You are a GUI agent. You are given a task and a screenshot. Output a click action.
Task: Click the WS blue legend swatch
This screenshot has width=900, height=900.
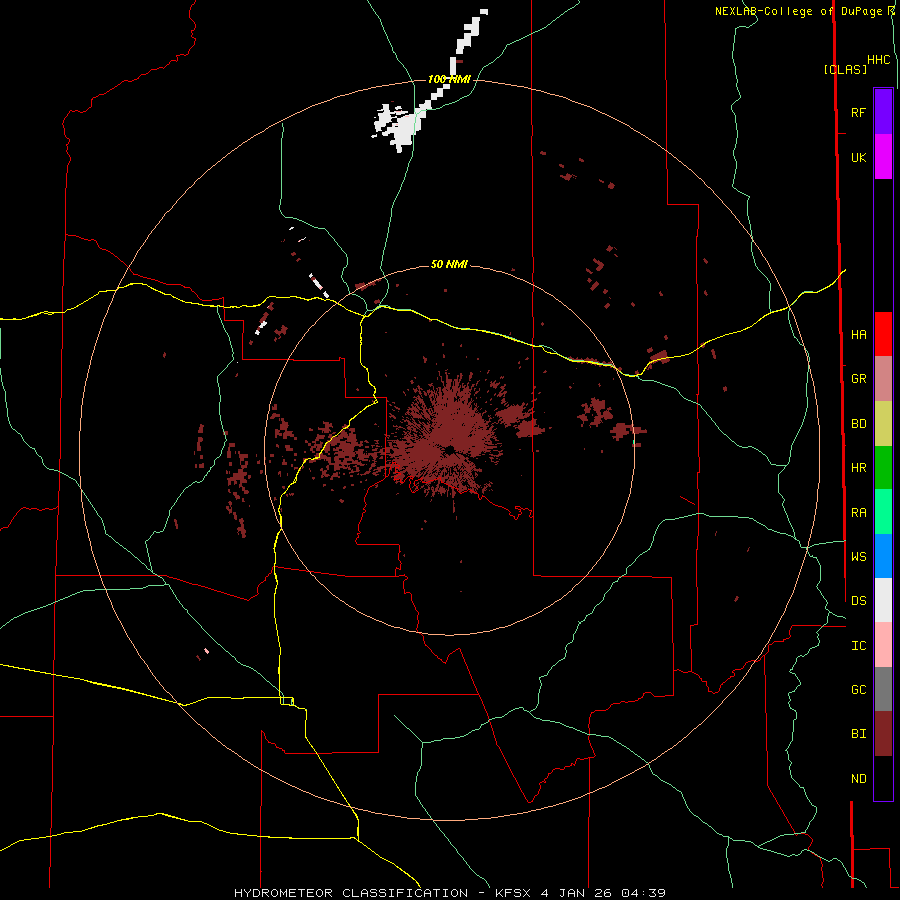click(883, 556)
